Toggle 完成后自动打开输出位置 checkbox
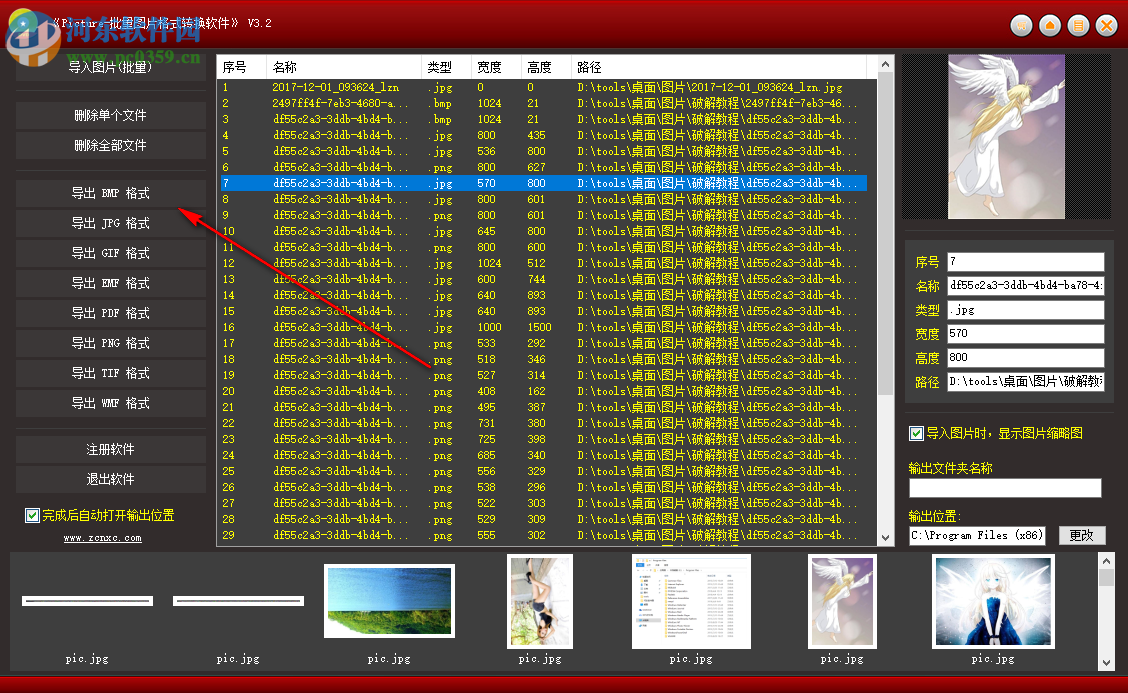Image resolution: width=1128 pixels, height=693 pixels. (x=32, y=515)
